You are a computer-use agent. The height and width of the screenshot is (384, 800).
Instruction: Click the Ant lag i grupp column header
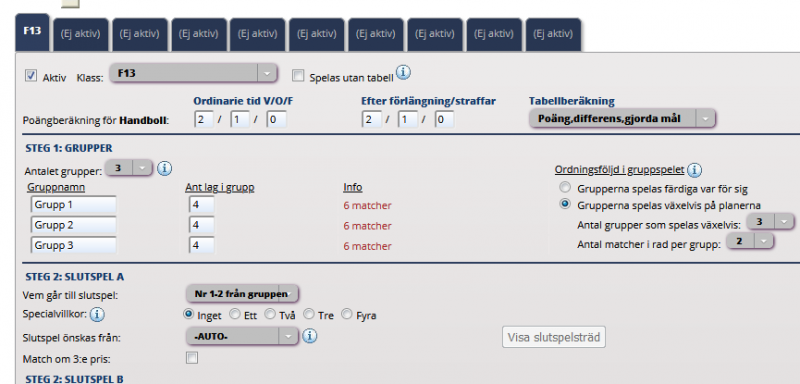[220, 188]
